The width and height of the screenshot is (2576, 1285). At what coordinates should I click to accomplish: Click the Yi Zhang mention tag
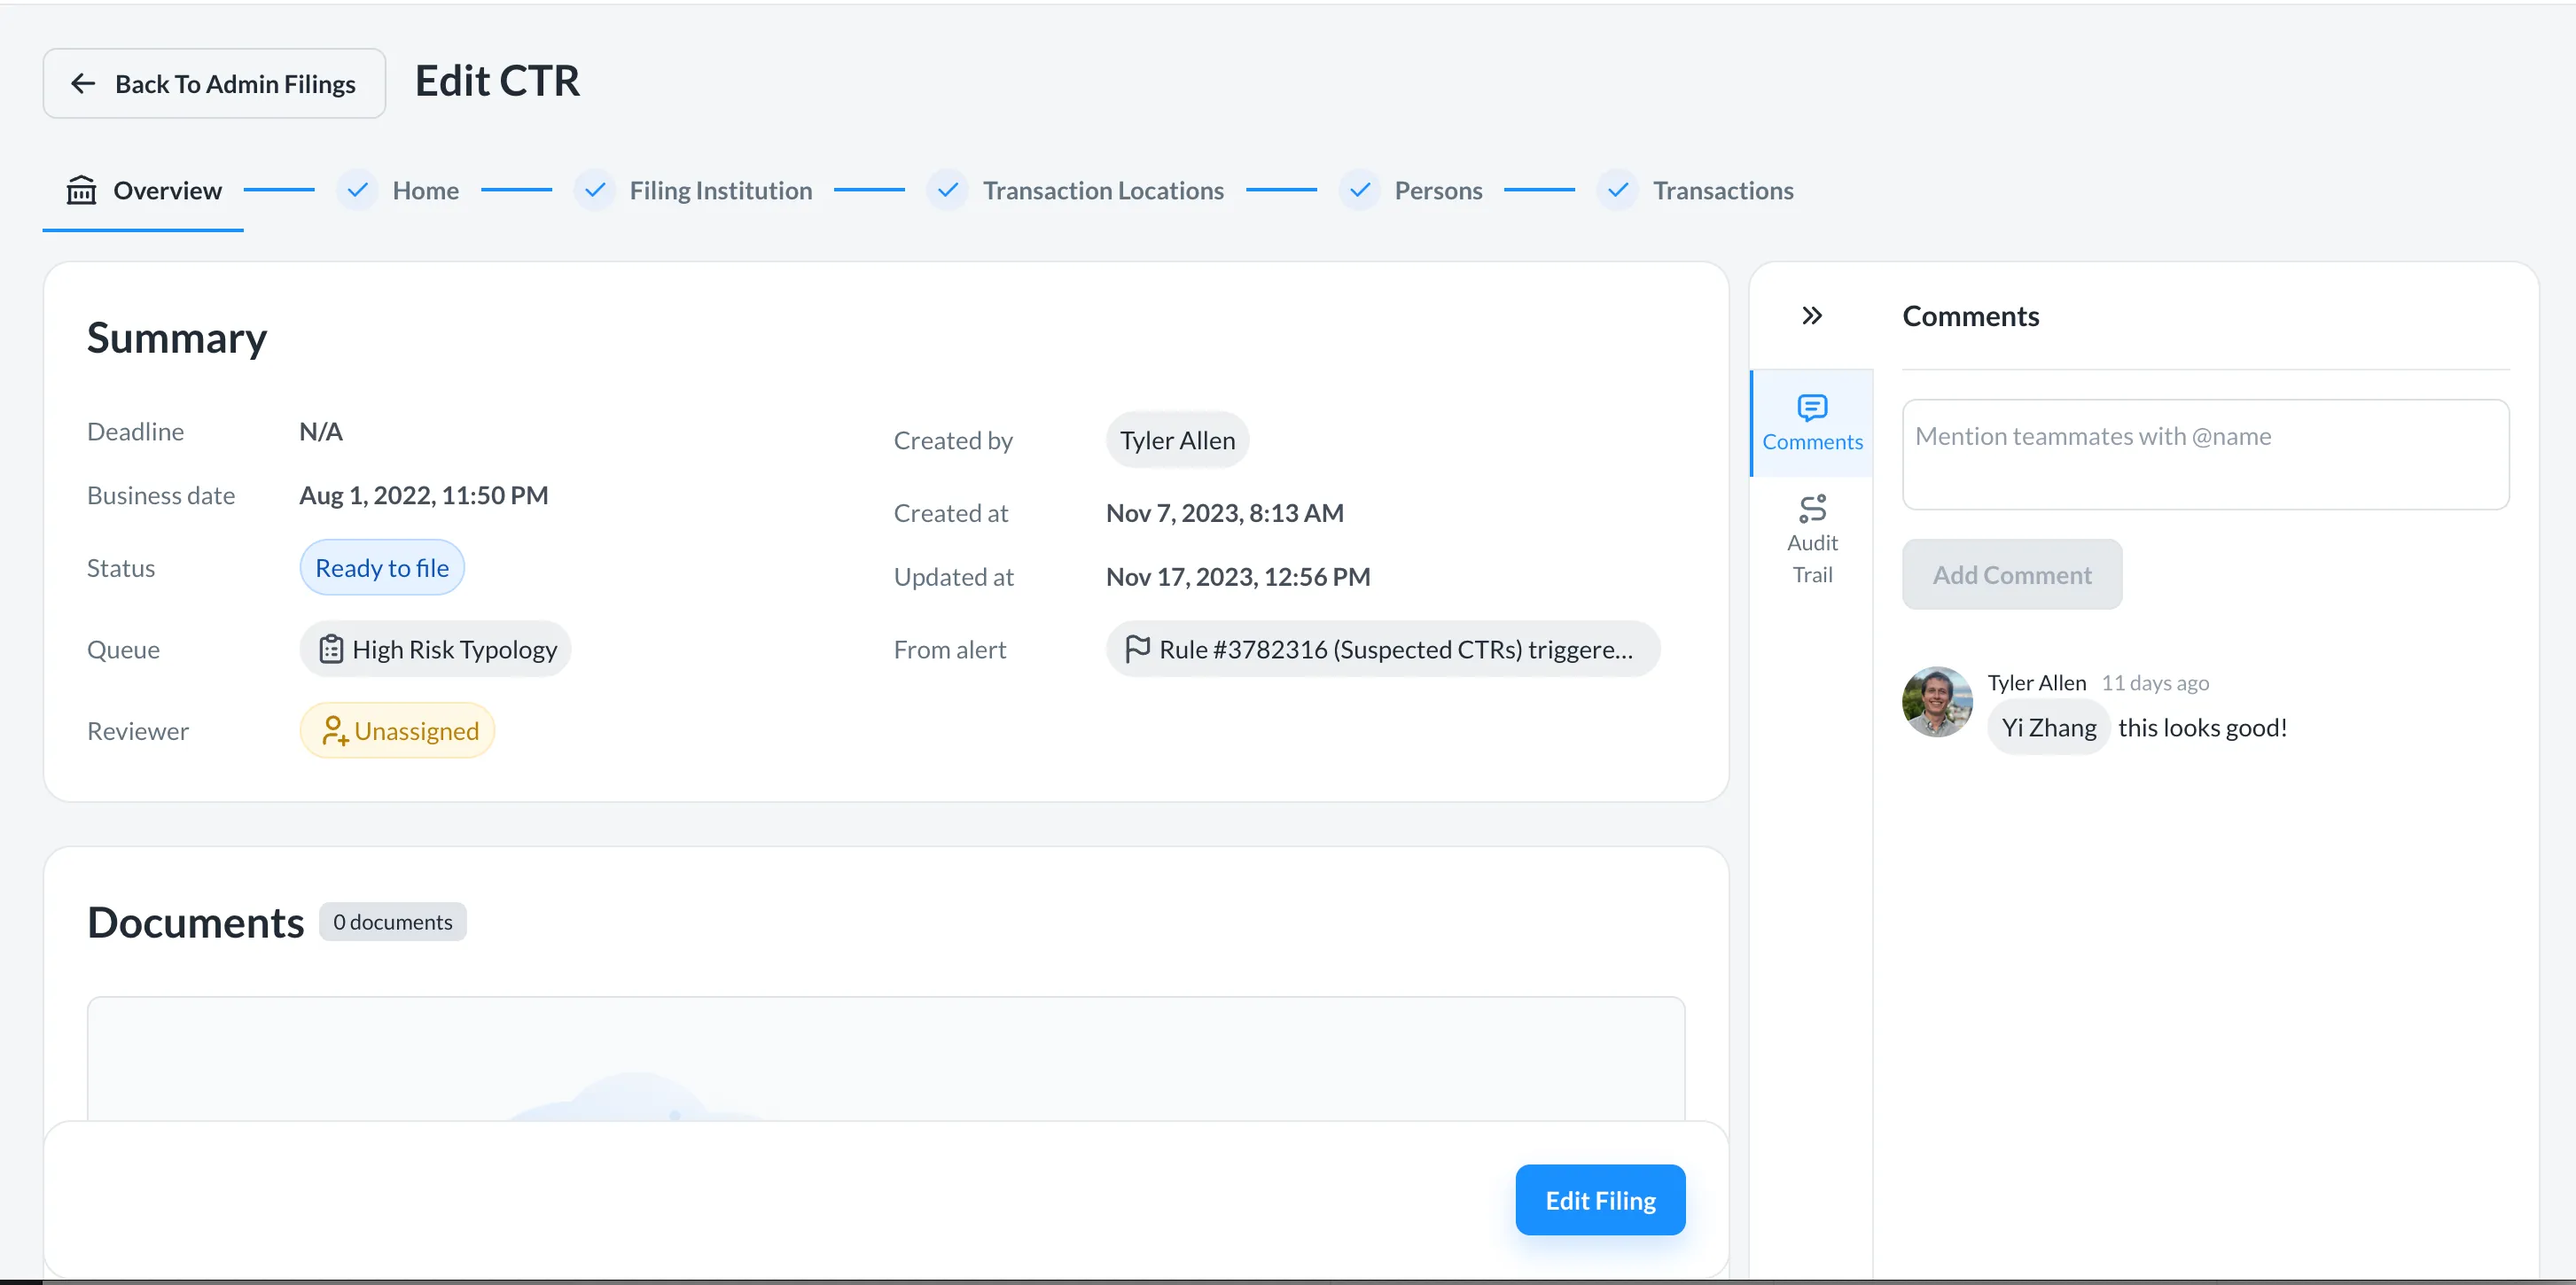[x=2047, y=728]
